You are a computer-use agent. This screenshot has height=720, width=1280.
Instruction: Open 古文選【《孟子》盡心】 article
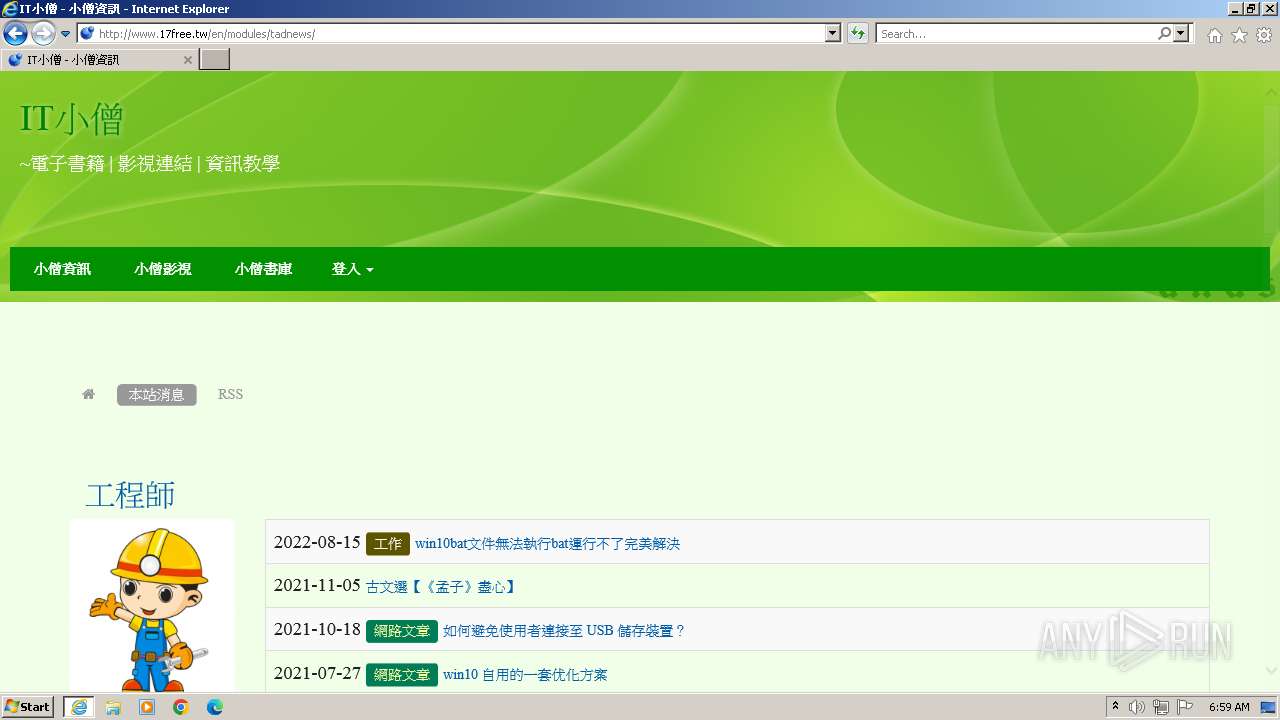[x=441, y=587]
